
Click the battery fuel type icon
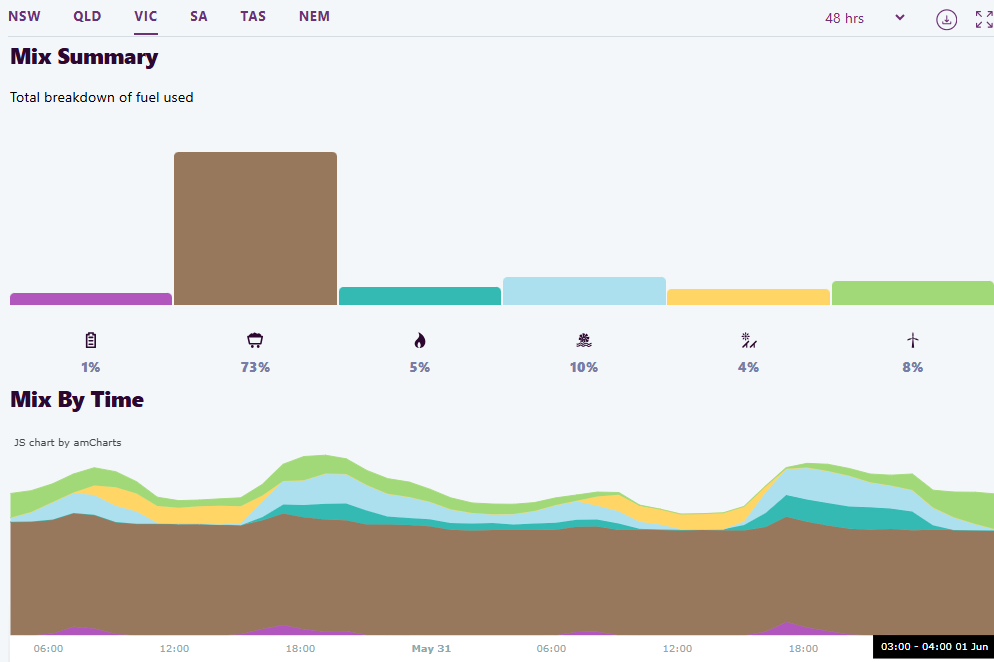[91, 340]
